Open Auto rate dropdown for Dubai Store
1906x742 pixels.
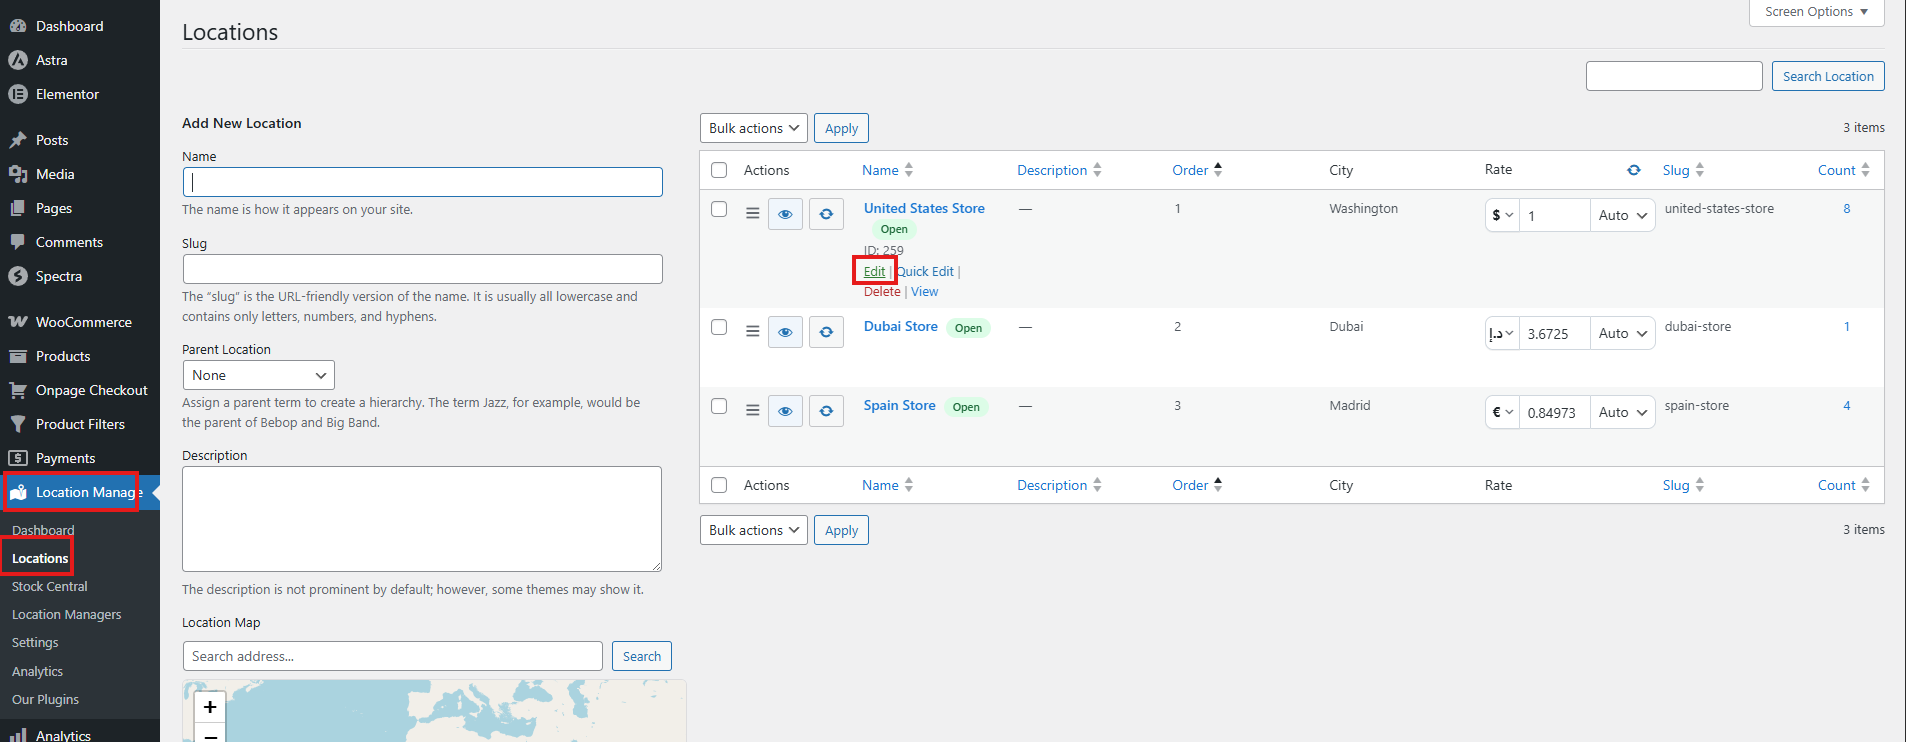tap(1623, 333)
